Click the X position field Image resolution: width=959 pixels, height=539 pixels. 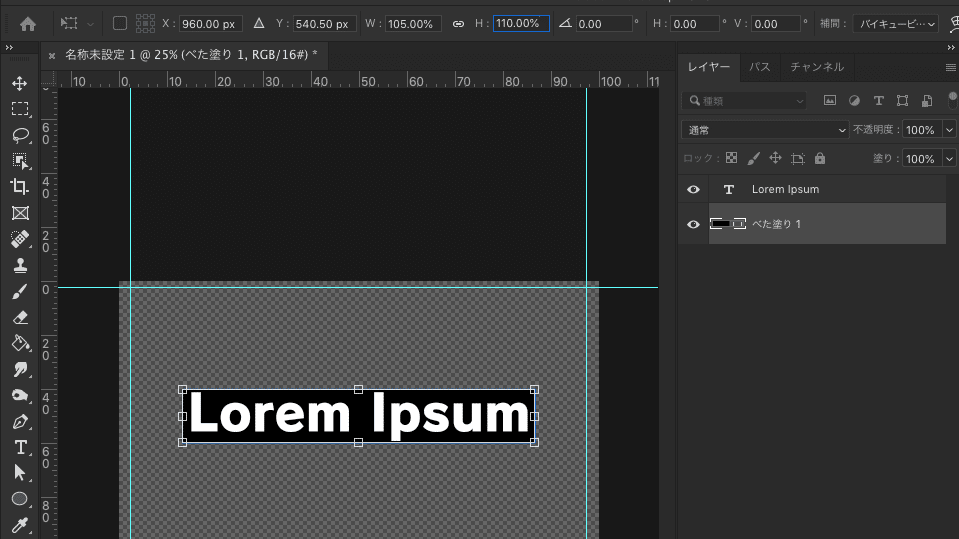210,24
